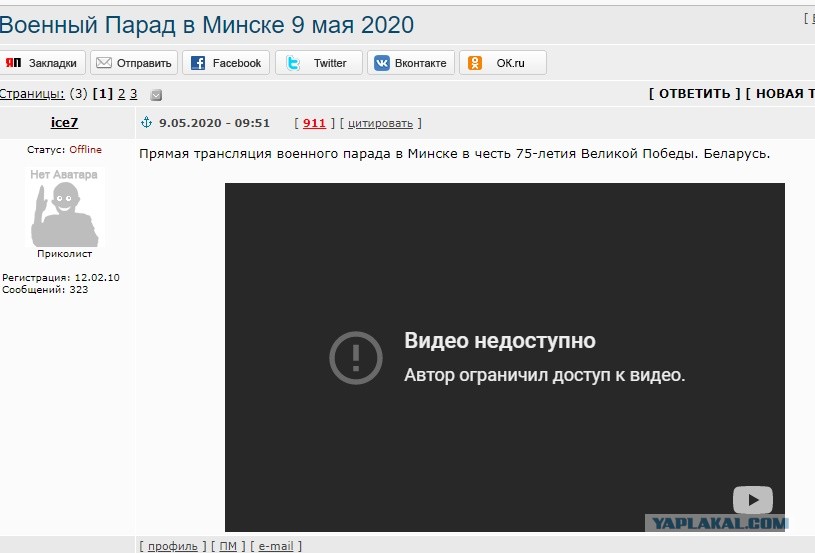The width and height of the screenshot is (815, 553).
Task: Open the ПМ private message link
Action: [x=228, y=546]
